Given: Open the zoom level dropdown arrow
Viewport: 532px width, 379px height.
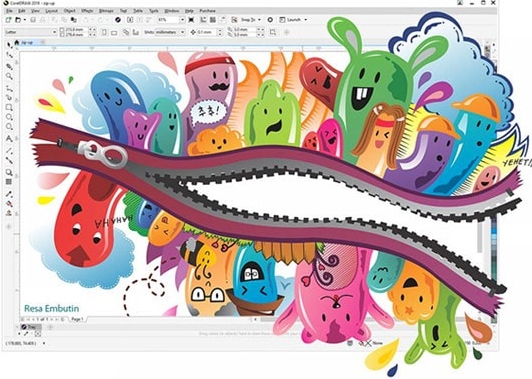Looking at the screenshot, I should (x=183, y=20).
